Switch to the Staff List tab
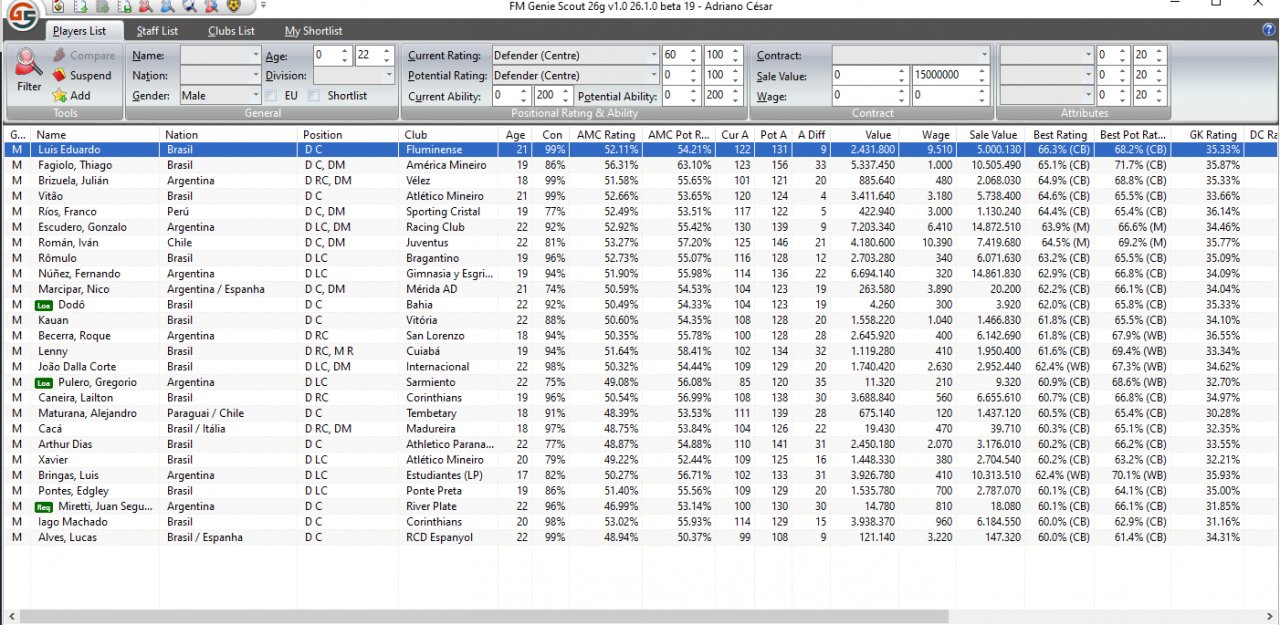This screenshot has height=625, width=1280. [157, 31]
